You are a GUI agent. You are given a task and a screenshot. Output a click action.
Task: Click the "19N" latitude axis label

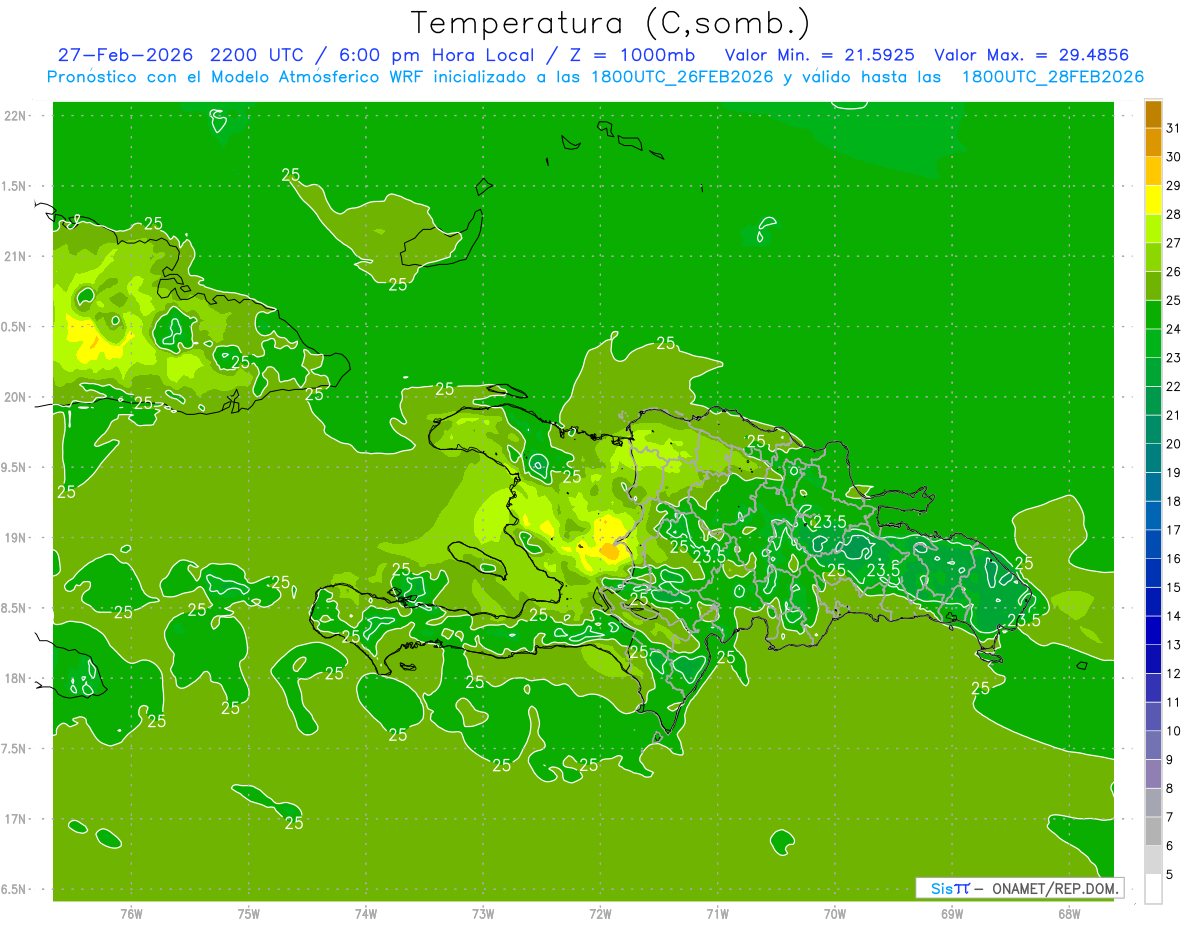pos(15,538)
